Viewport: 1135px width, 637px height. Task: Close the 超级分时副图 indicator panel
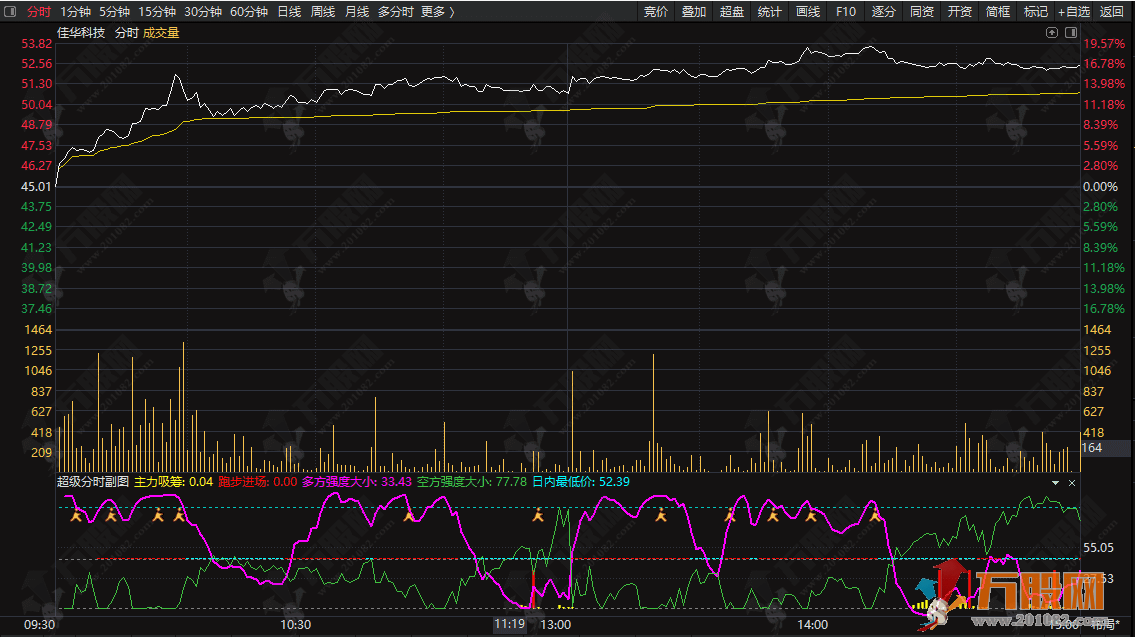[x=1073, y=482]
